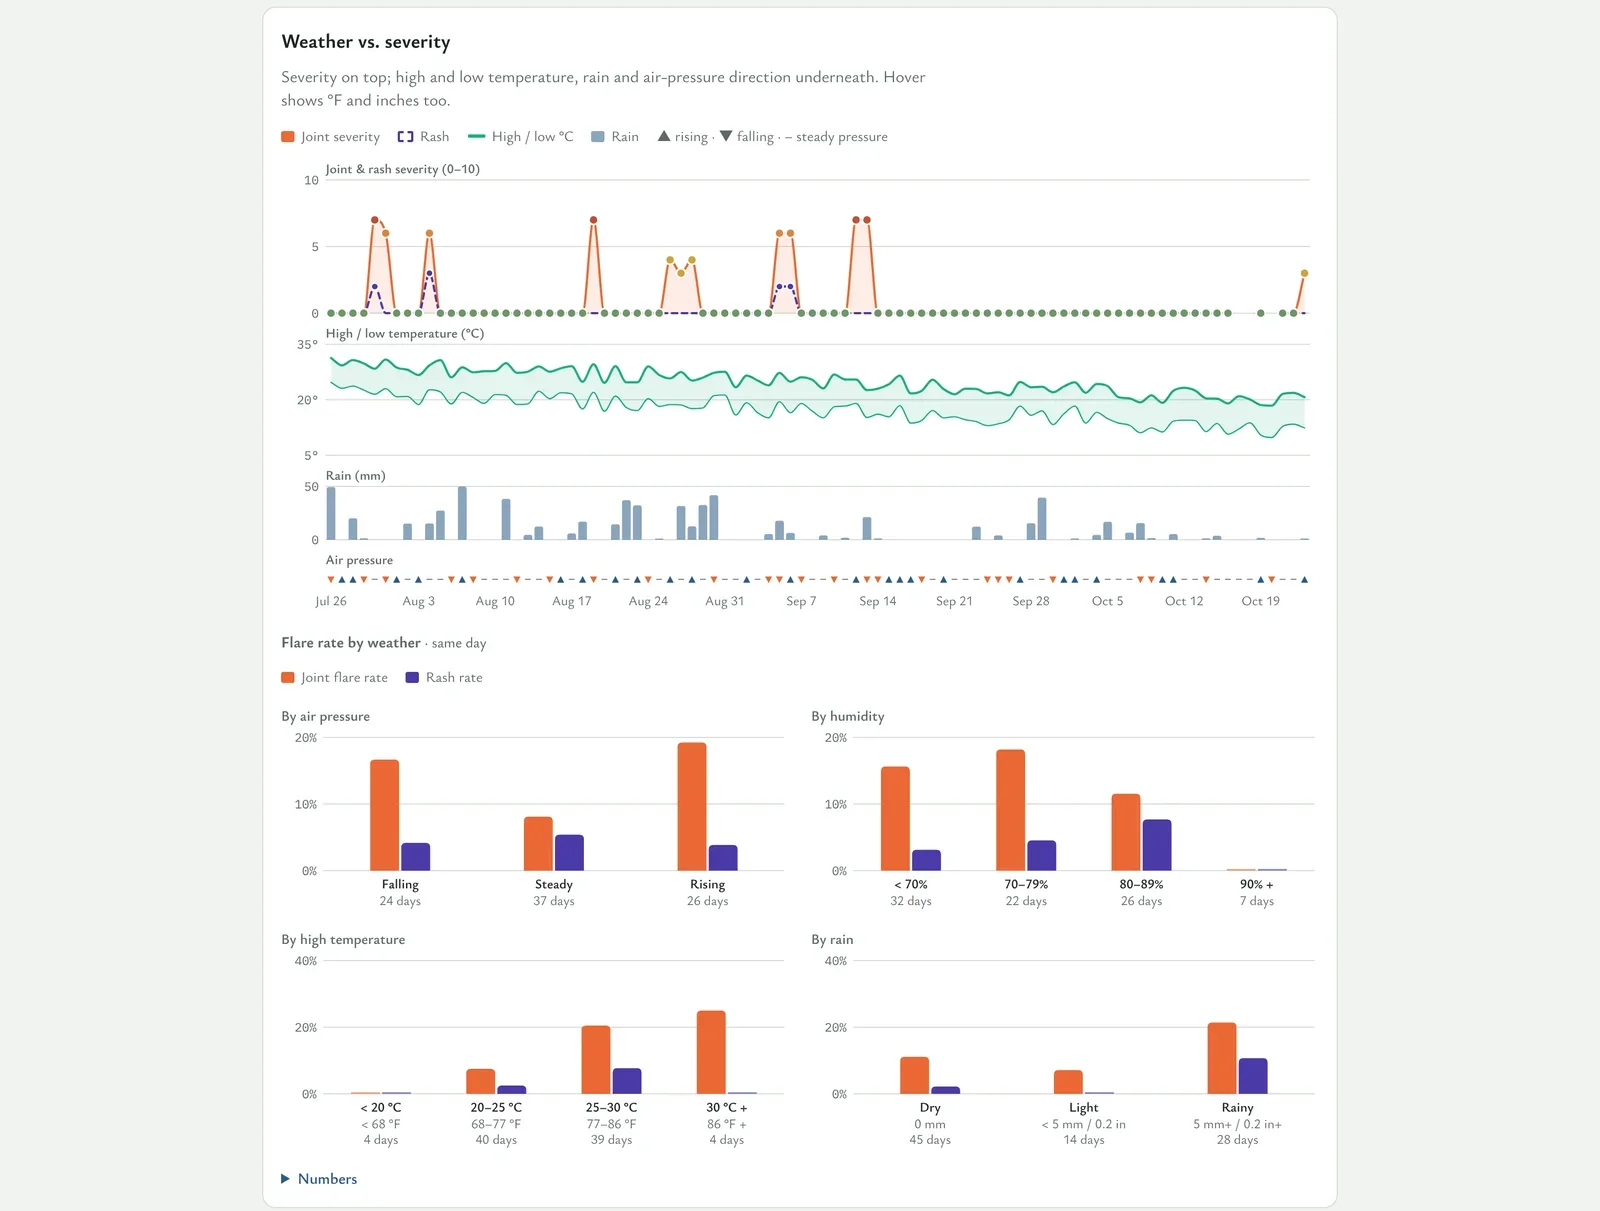Click the 70–79% humidity joint flare bar
1600x1211 pixels.
(x=1011, y=810)
